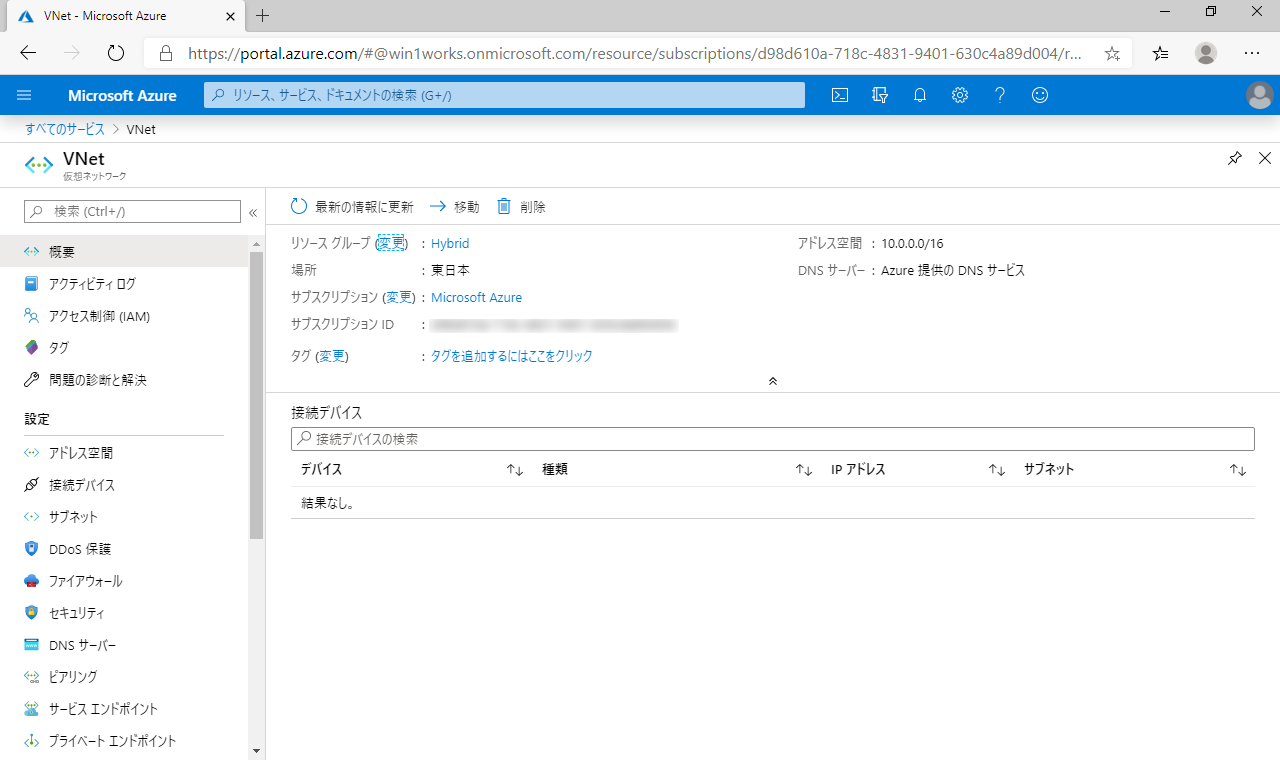Screen dimensions: 1280x760
Task: Open DDoS 保護 settings item
Action: point(124,549)
